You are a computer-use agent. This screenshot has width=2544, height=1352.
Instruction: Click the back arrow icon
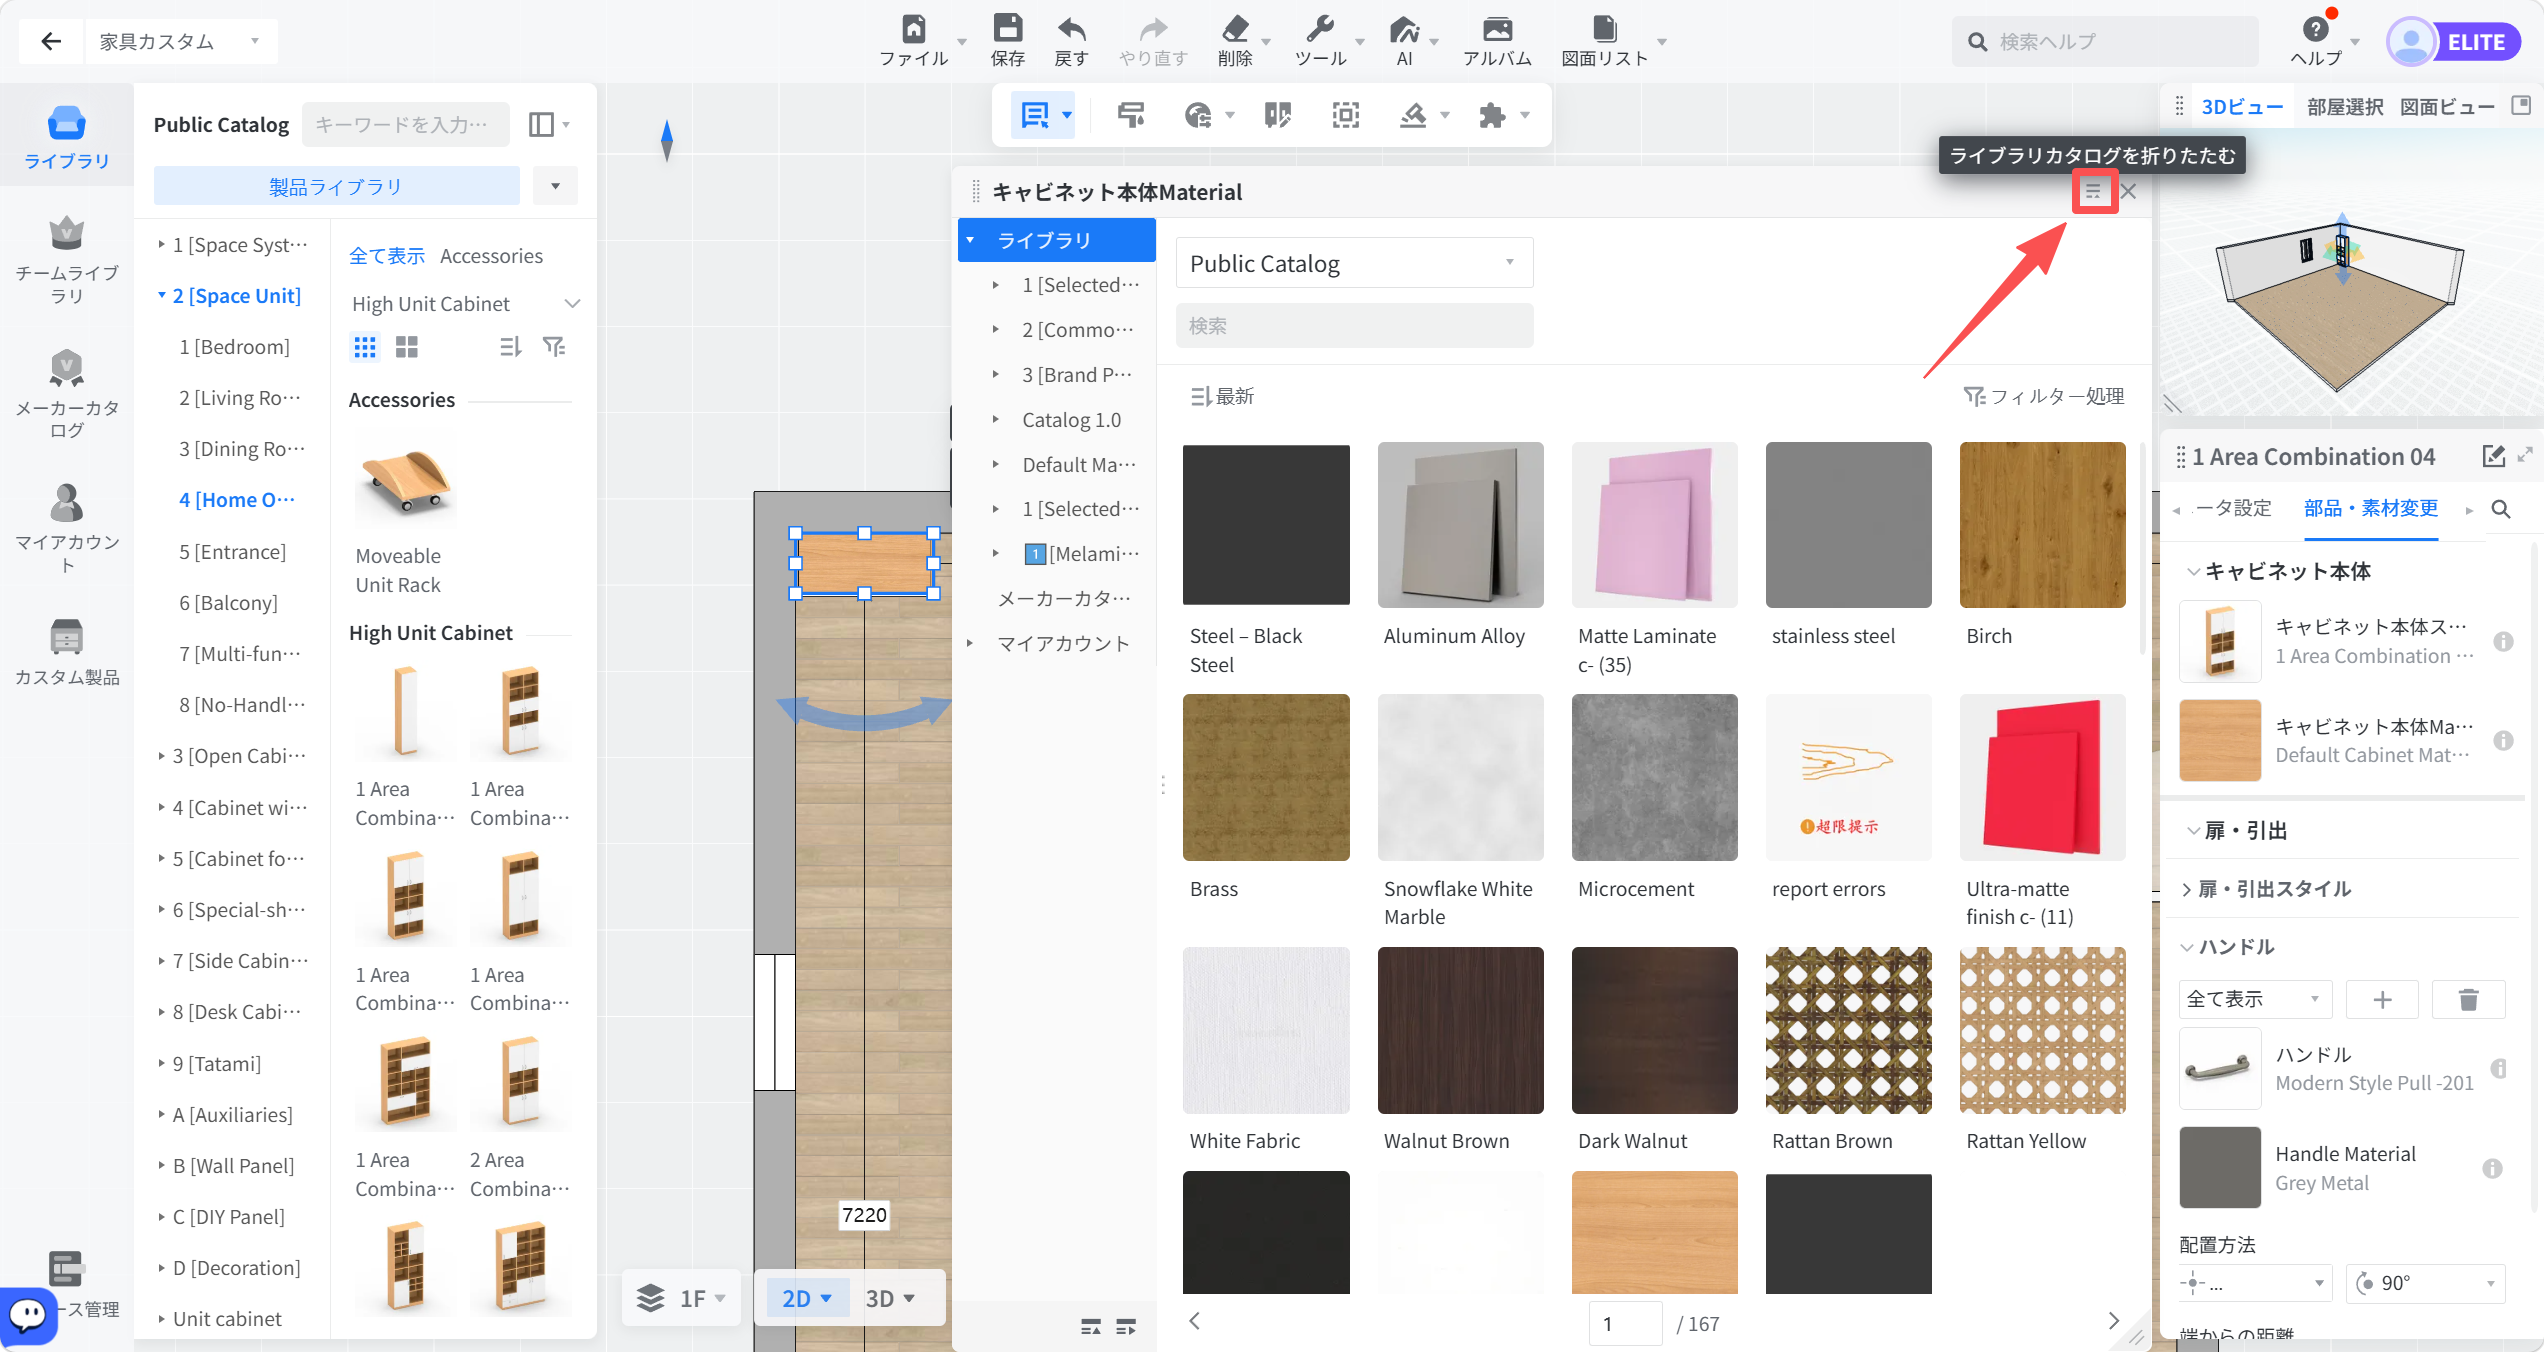[x=51, y=41]
